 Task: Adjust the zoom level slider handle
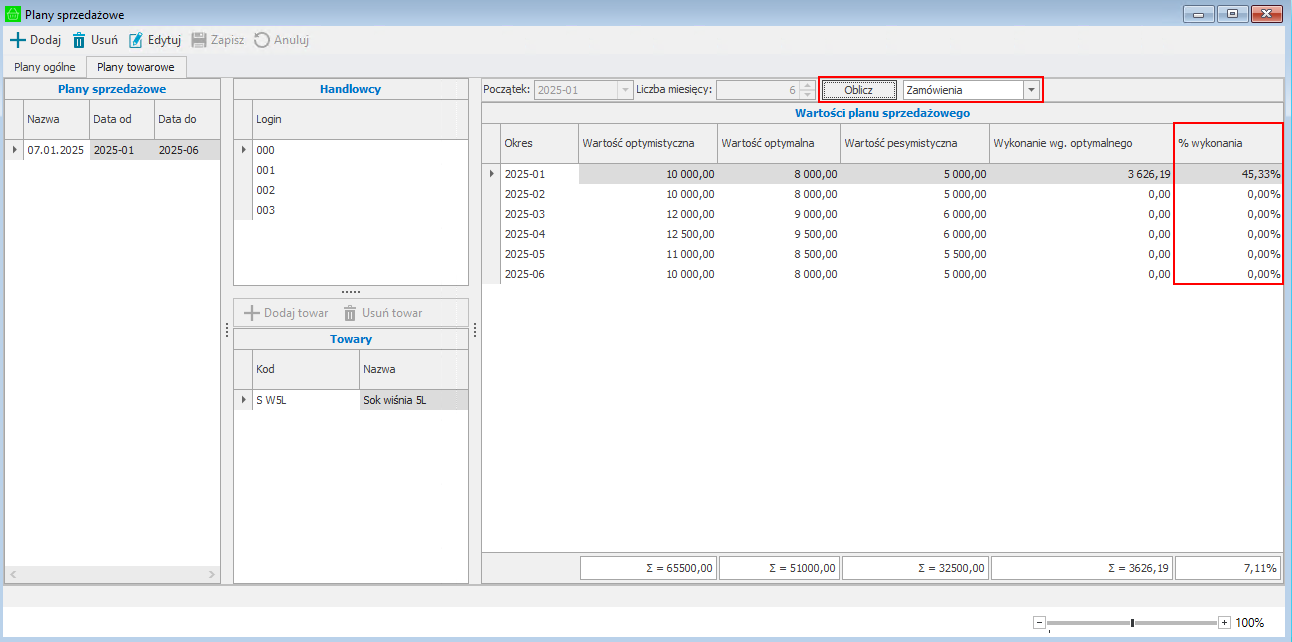(x=1132, y=622)
